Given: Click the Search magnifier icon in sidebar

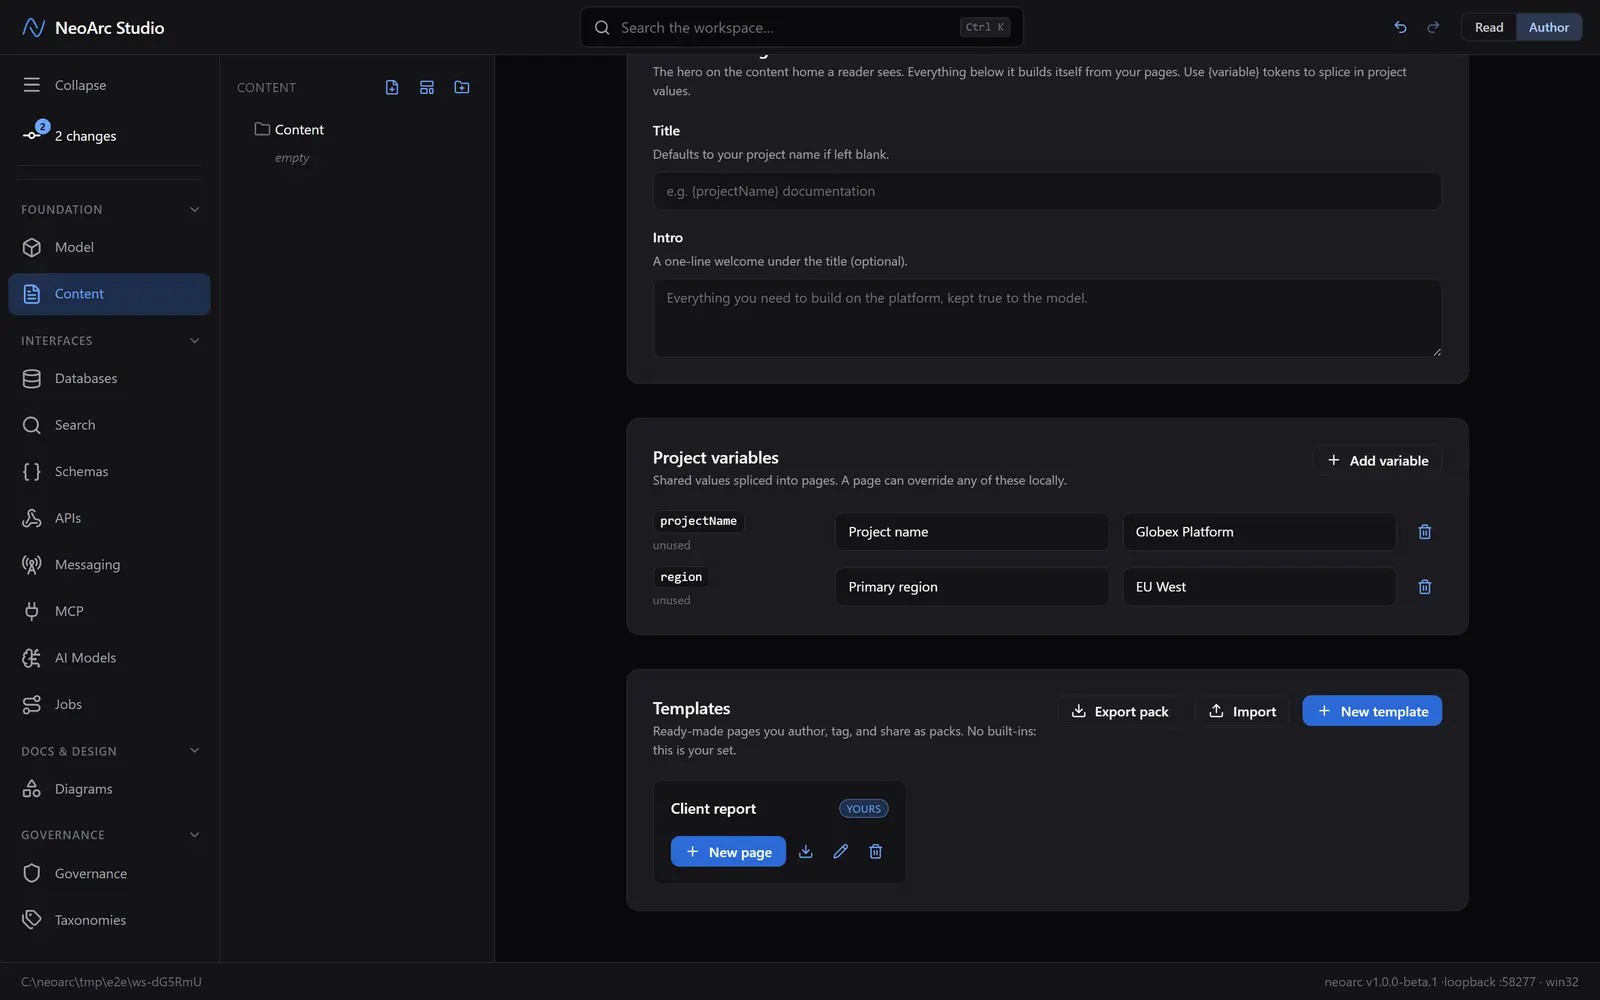Looking at the screenshot, I should 32,425.
